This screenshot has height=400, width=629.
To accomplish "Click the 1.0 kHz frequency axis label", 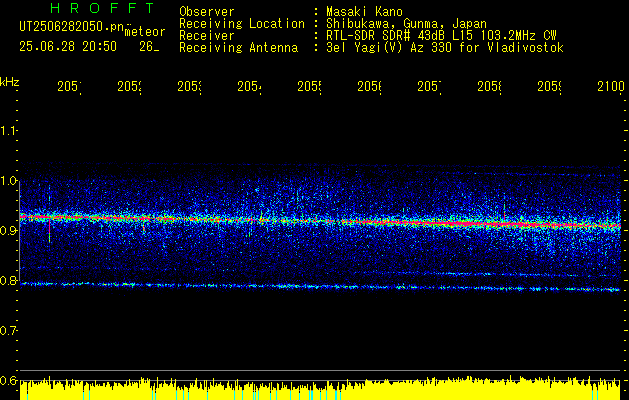I will pos(8,181).
